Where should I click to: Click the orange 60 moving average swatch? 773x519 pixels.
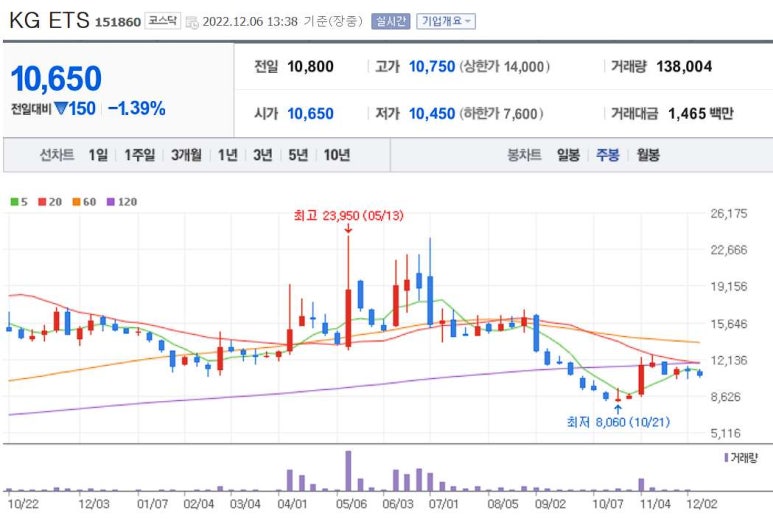click(x=76, y=202)
